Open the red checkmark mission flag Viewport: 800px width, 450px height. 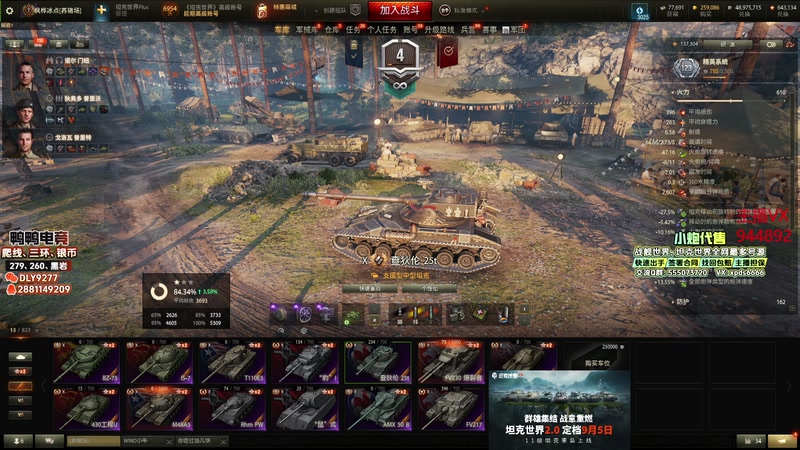[448, 52]
